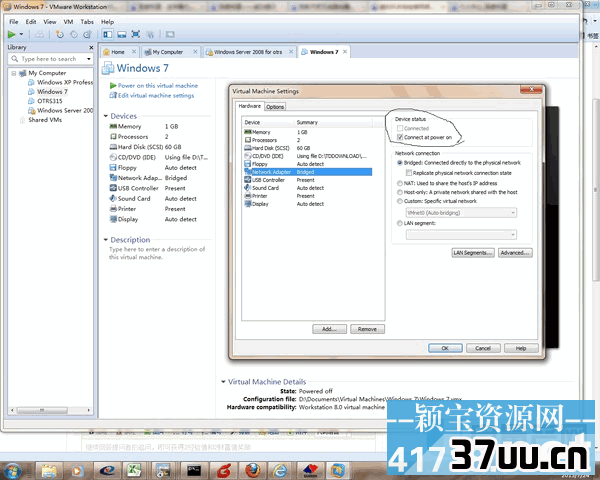Click the Take Snapshot toolbar icon
Viewport: 600px width, 480px height.
60,34
